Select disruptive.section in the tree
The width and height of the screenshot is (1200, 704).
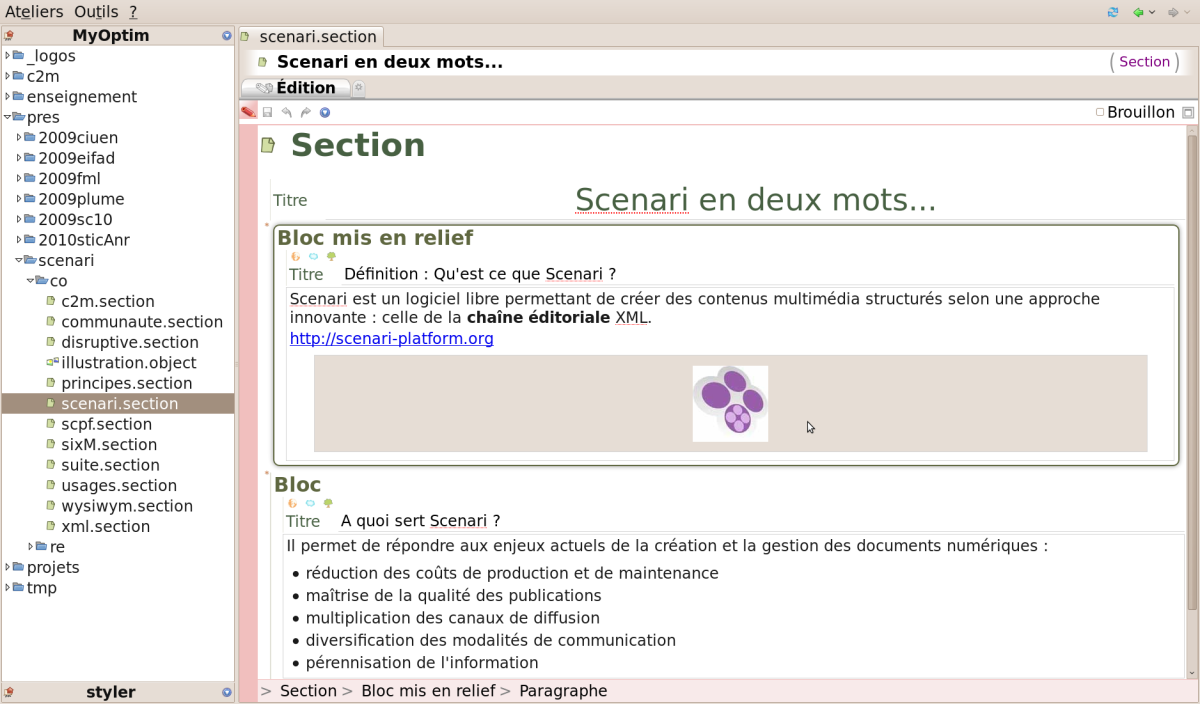tap(130, 343)
